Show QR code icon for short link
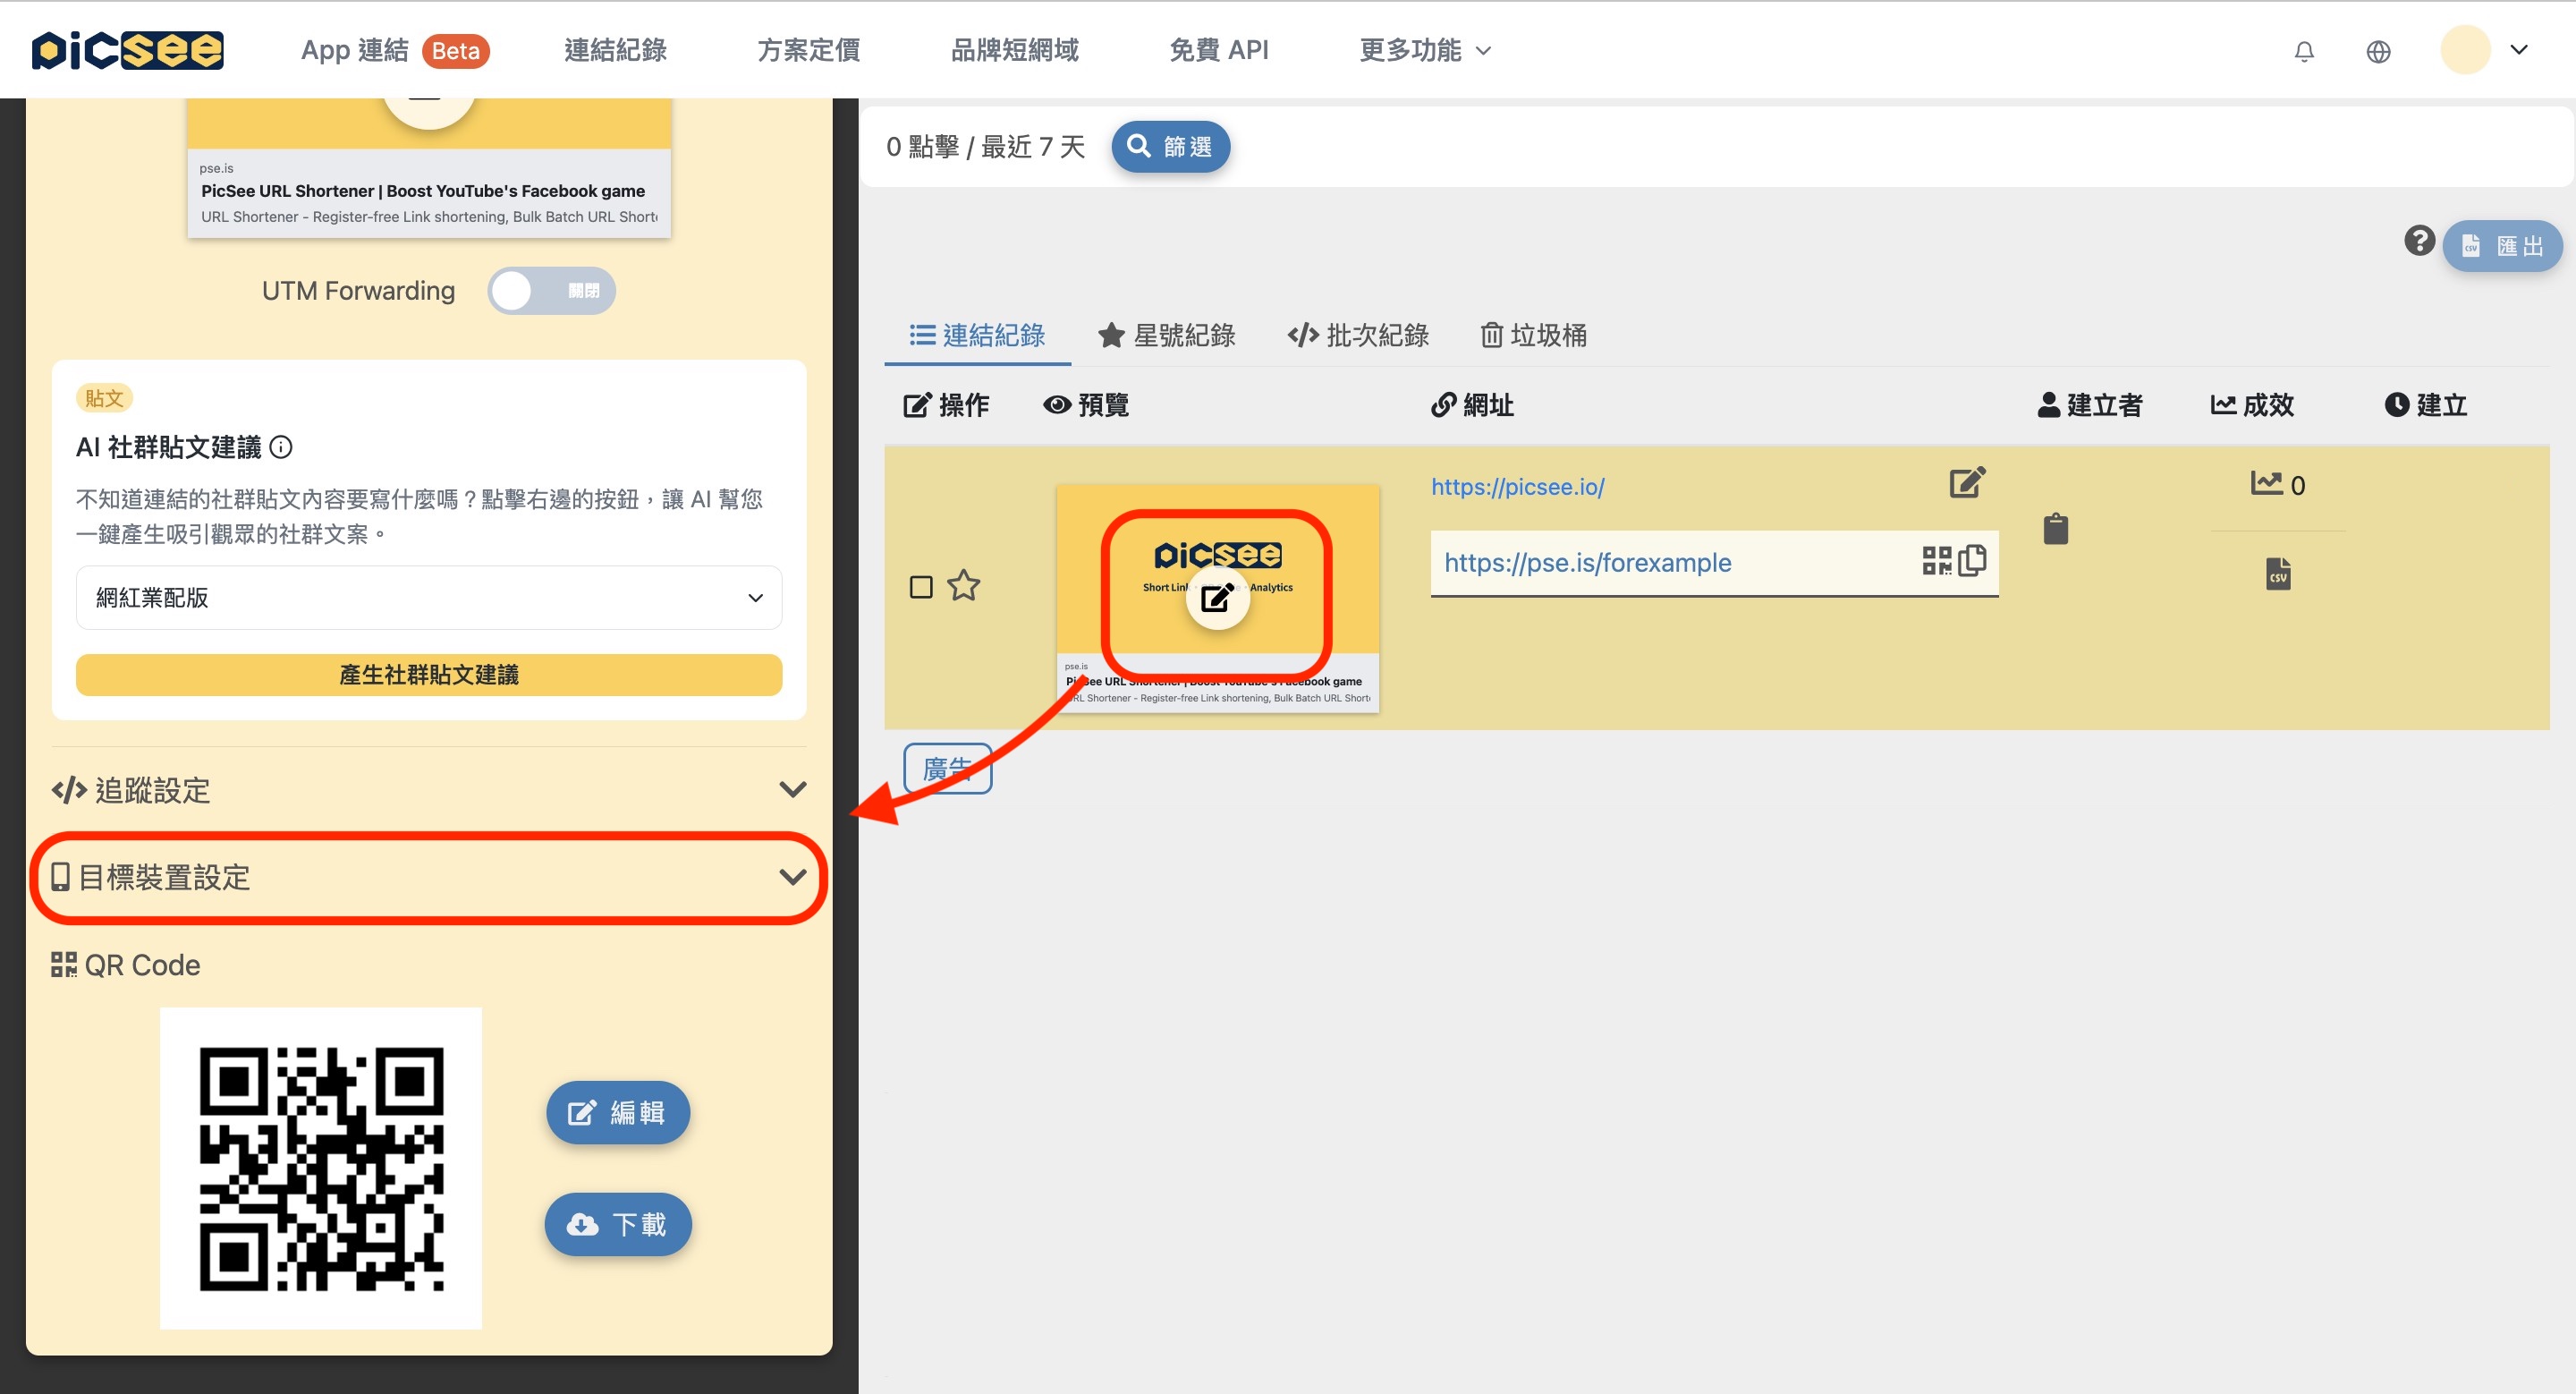2576x1394 pixels. coord(1937,561)
